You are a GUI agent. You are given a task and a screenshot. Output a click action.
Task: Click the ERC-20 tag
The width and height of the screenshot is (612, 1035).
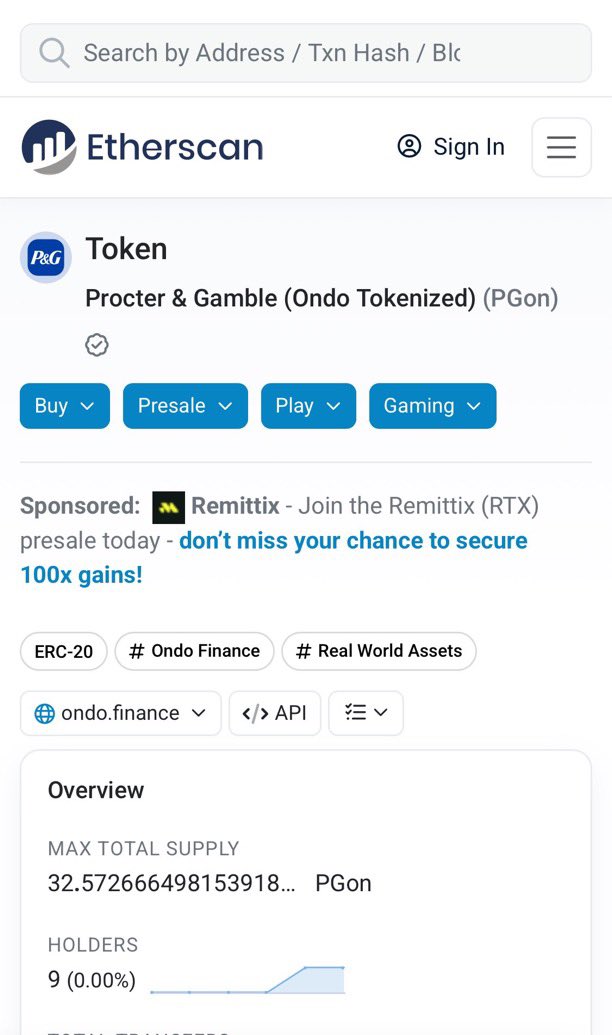click(x=63, y=651)
